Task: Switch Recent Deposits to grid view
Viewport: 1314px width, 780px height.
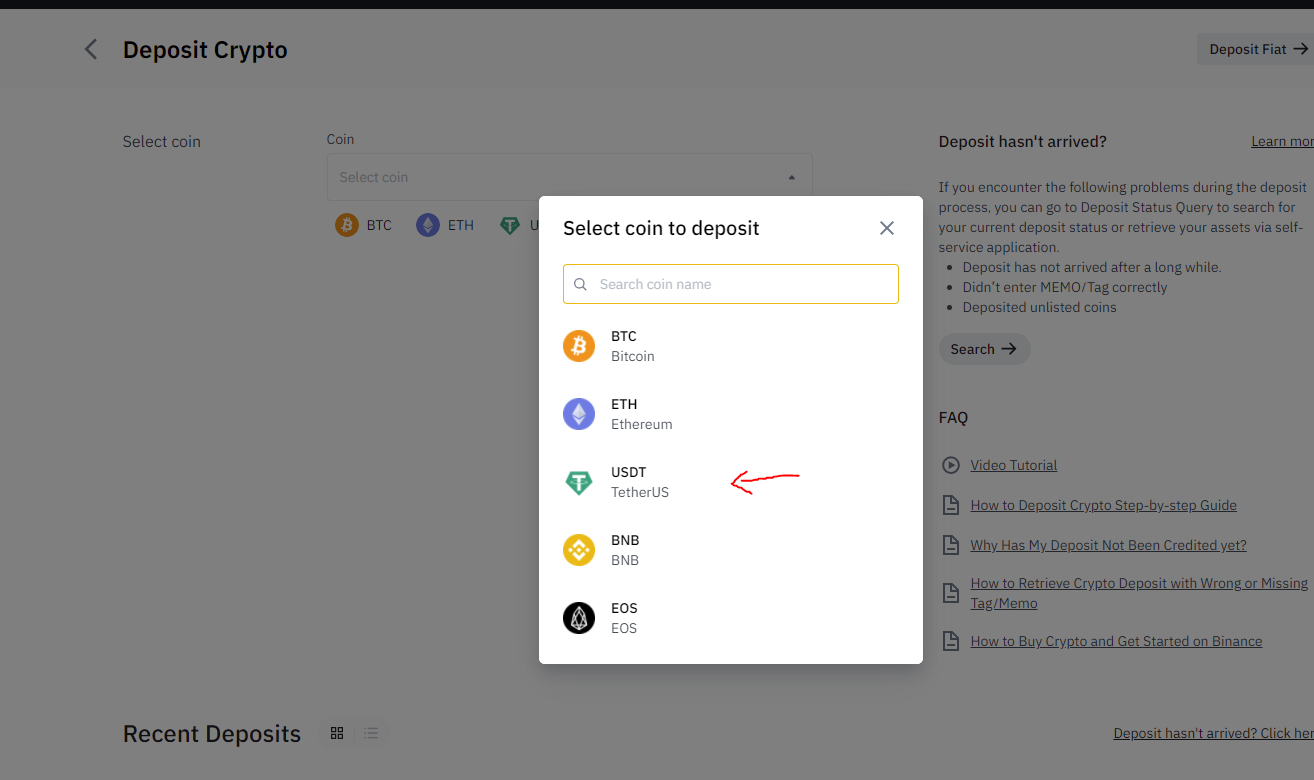Action: [x=337, y=733]
